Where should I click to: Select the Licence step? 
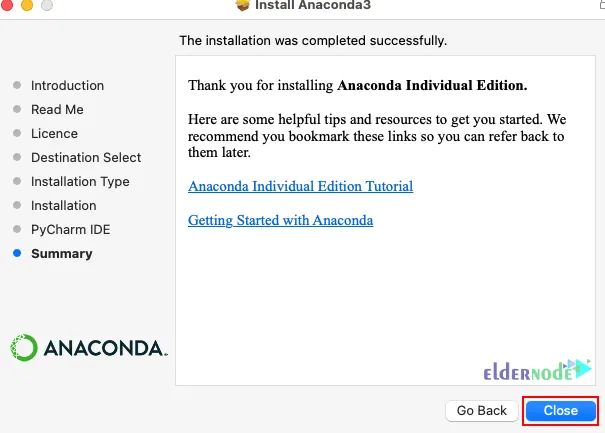point(54,134)
